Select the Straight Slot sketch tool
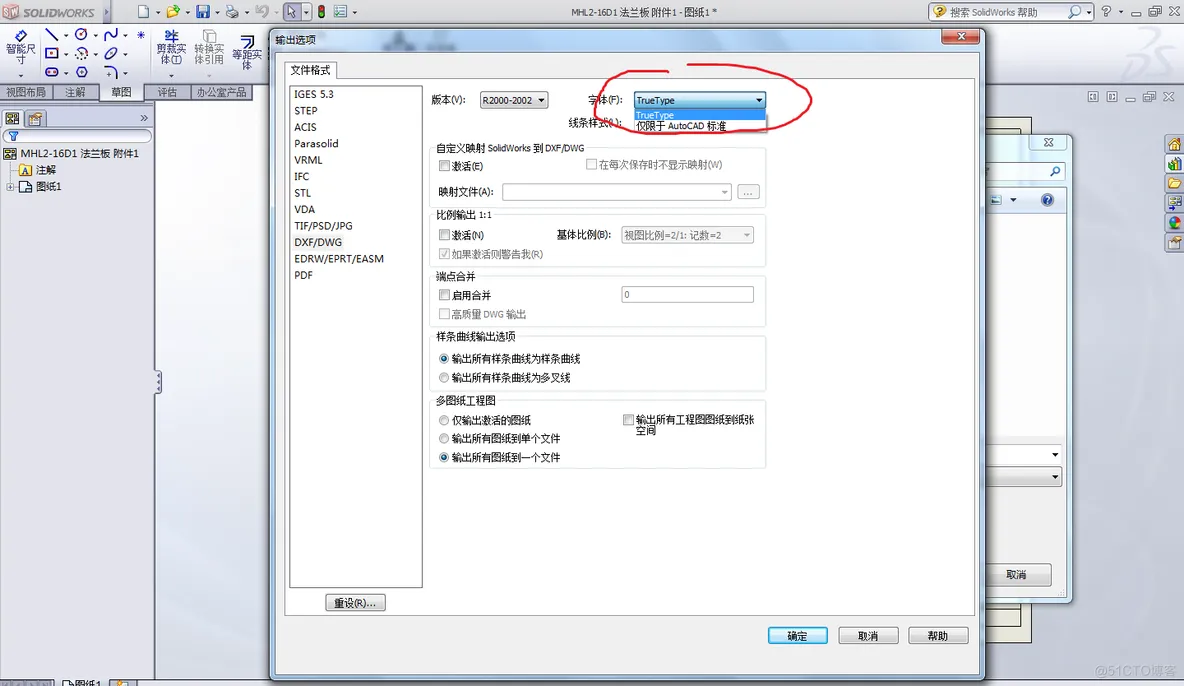The height and width of the screenshot is (686, 1184). click(x=51, y=73)
